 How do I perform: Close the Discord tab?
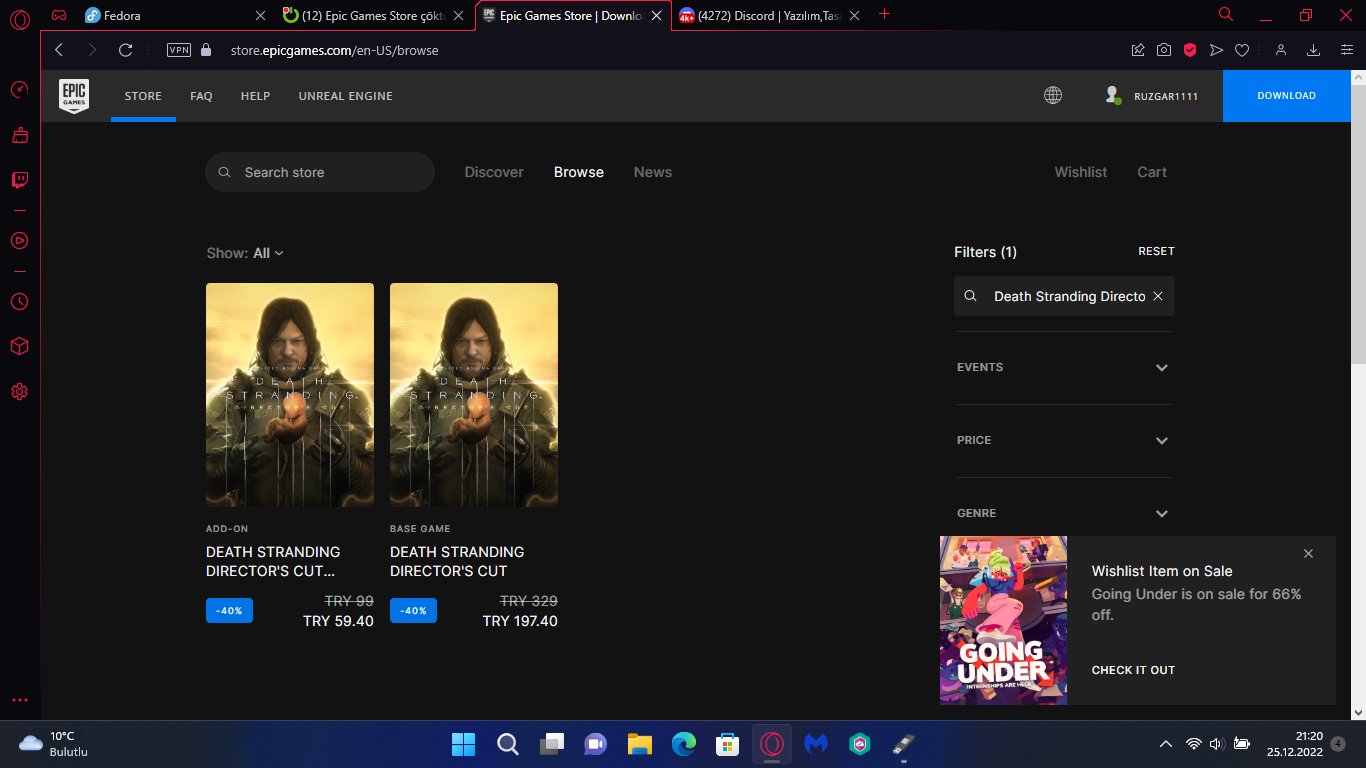pos(857,16)
